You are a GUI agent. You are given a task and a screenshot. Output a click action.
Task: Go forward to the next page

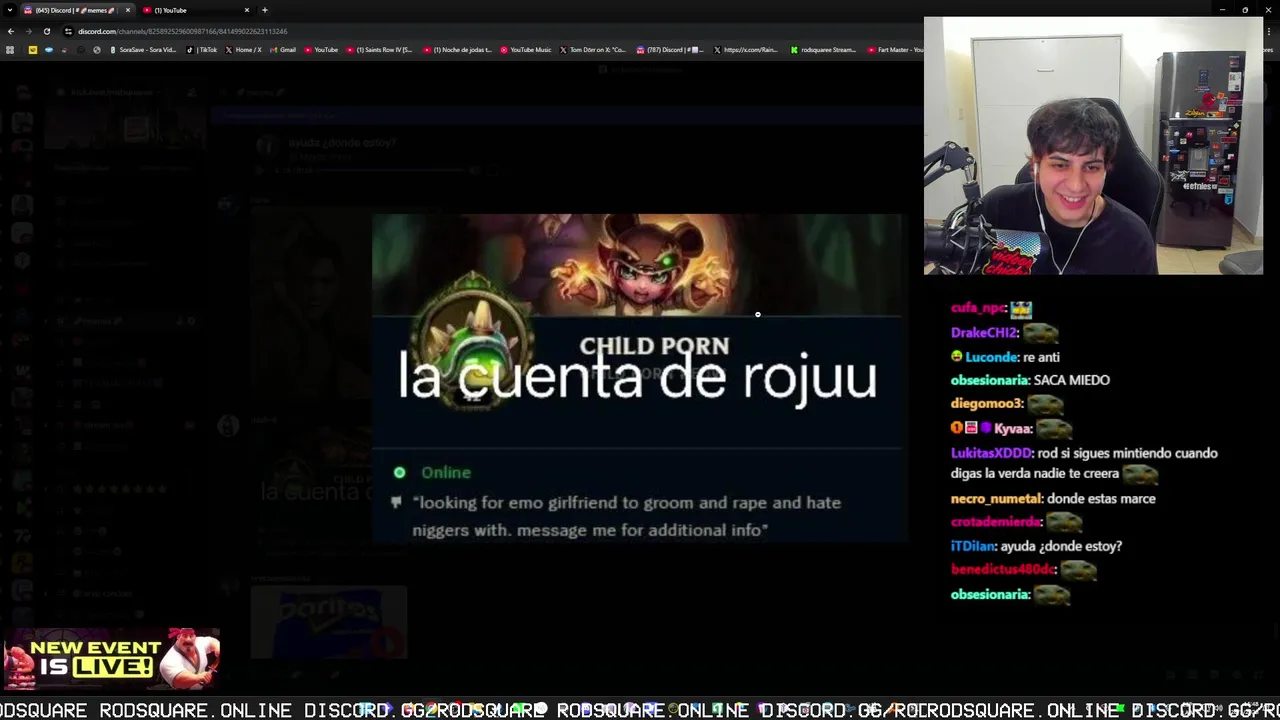pyautogui.click(x=28, y=31)
